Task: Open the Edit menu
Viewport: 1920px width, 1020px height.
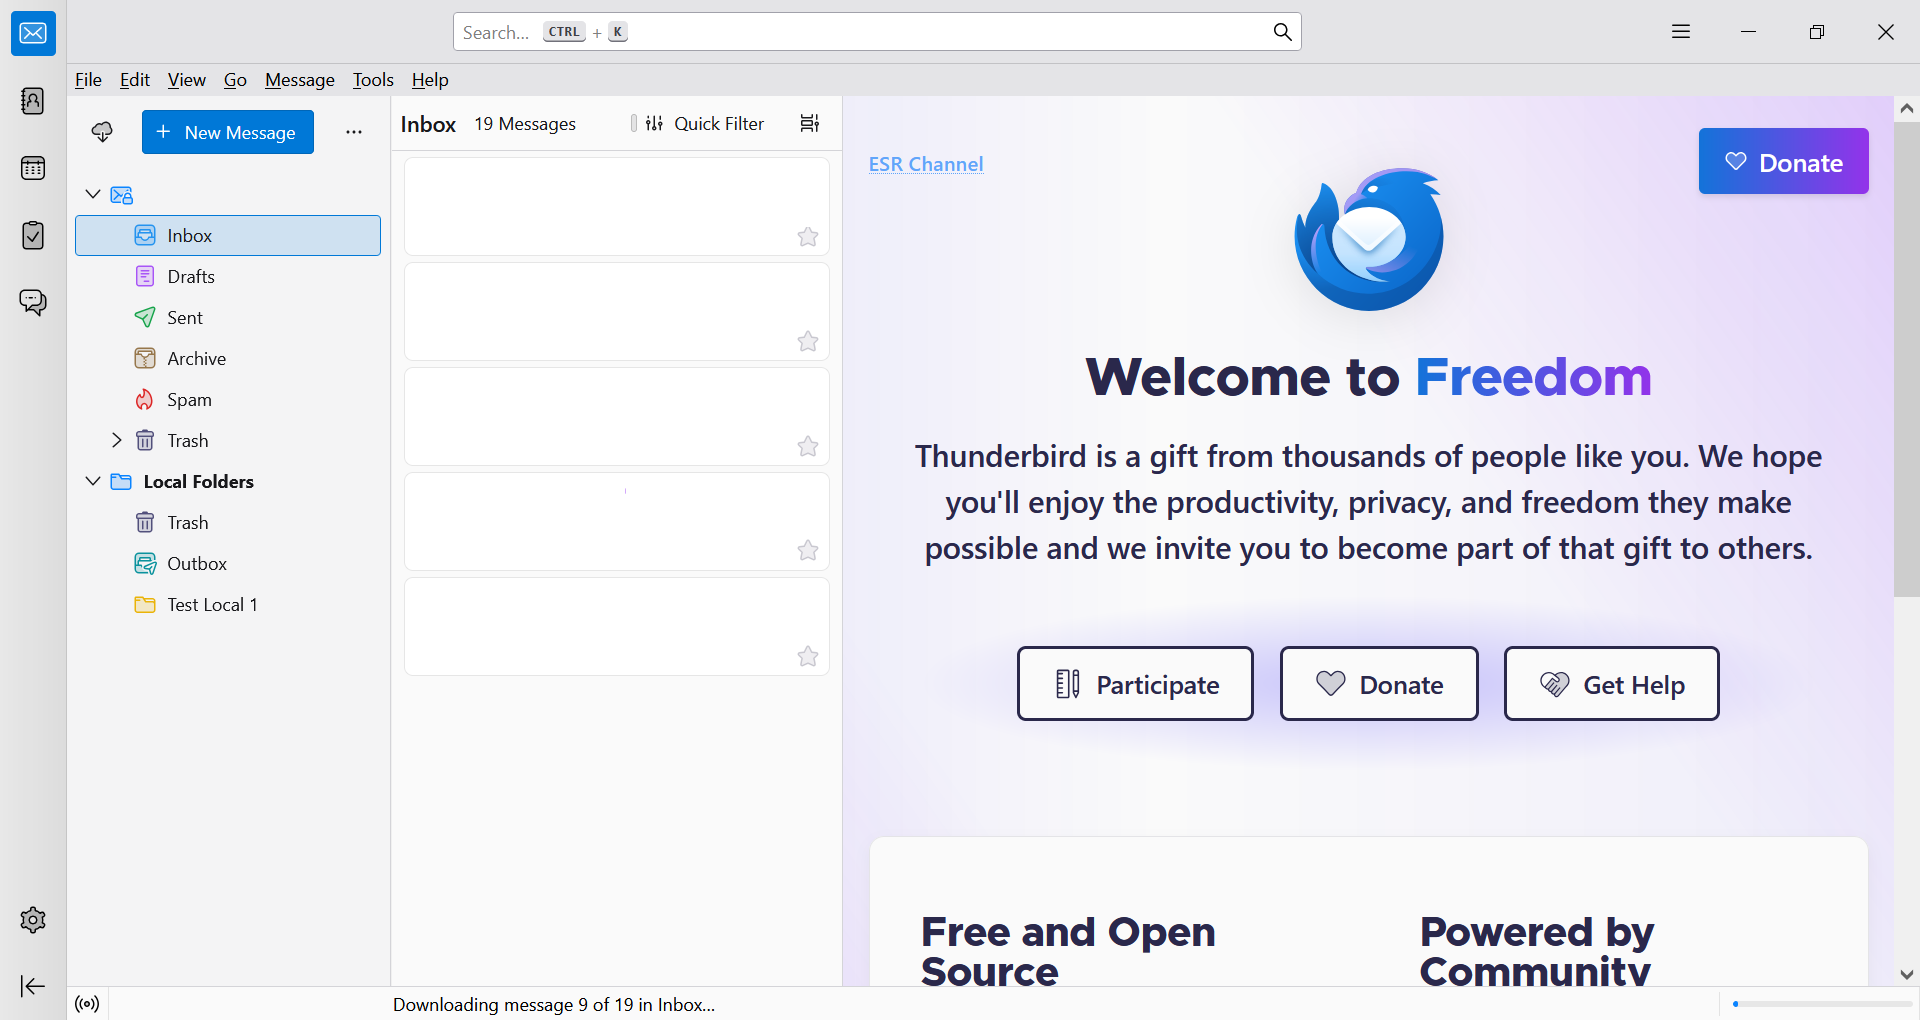Action: 135,79
